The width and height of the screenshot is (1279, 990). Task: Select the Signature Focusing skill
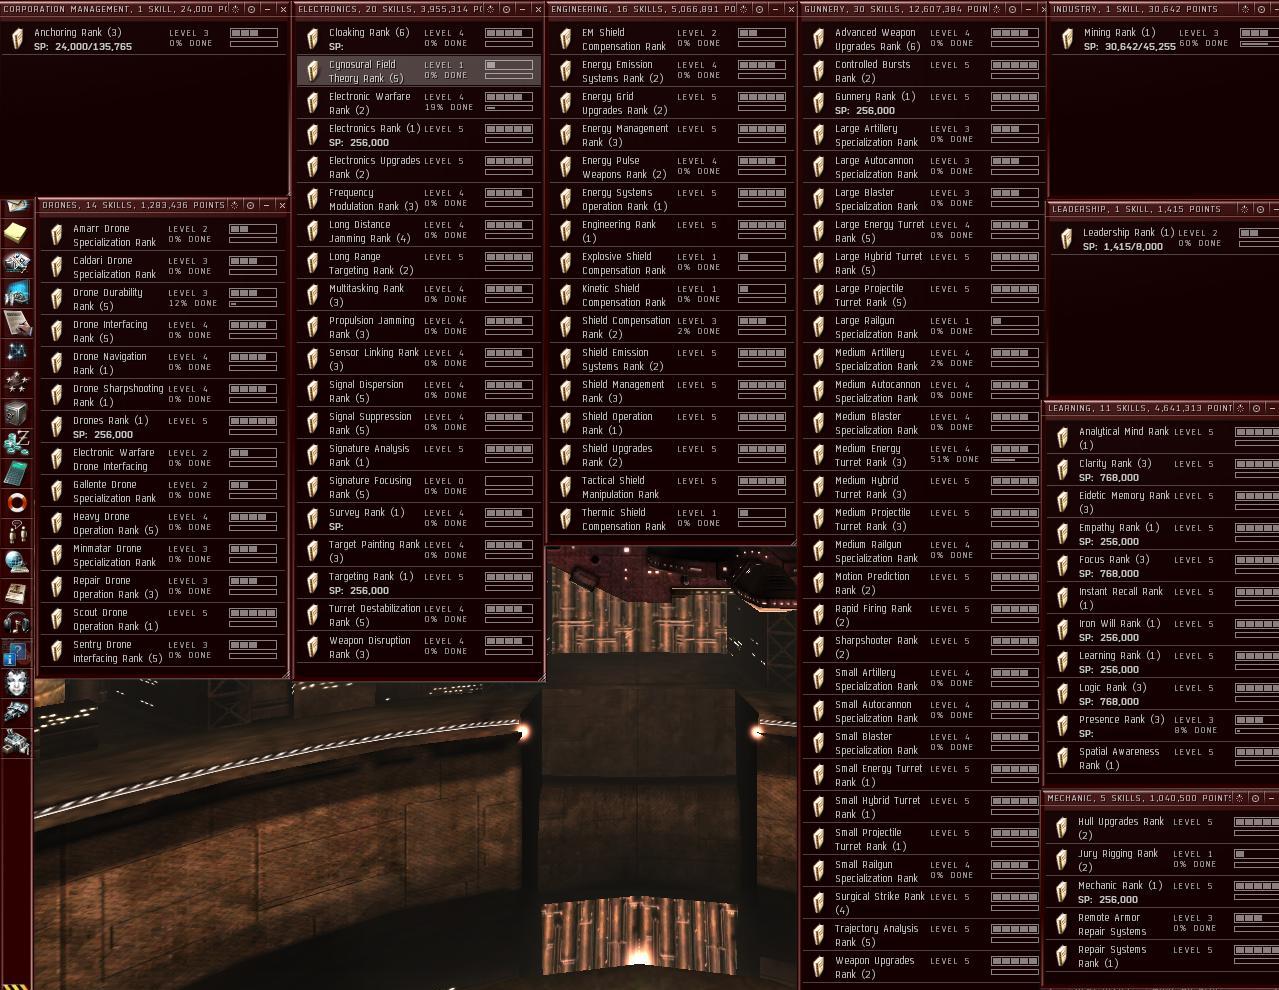click(x=419, y=487)
